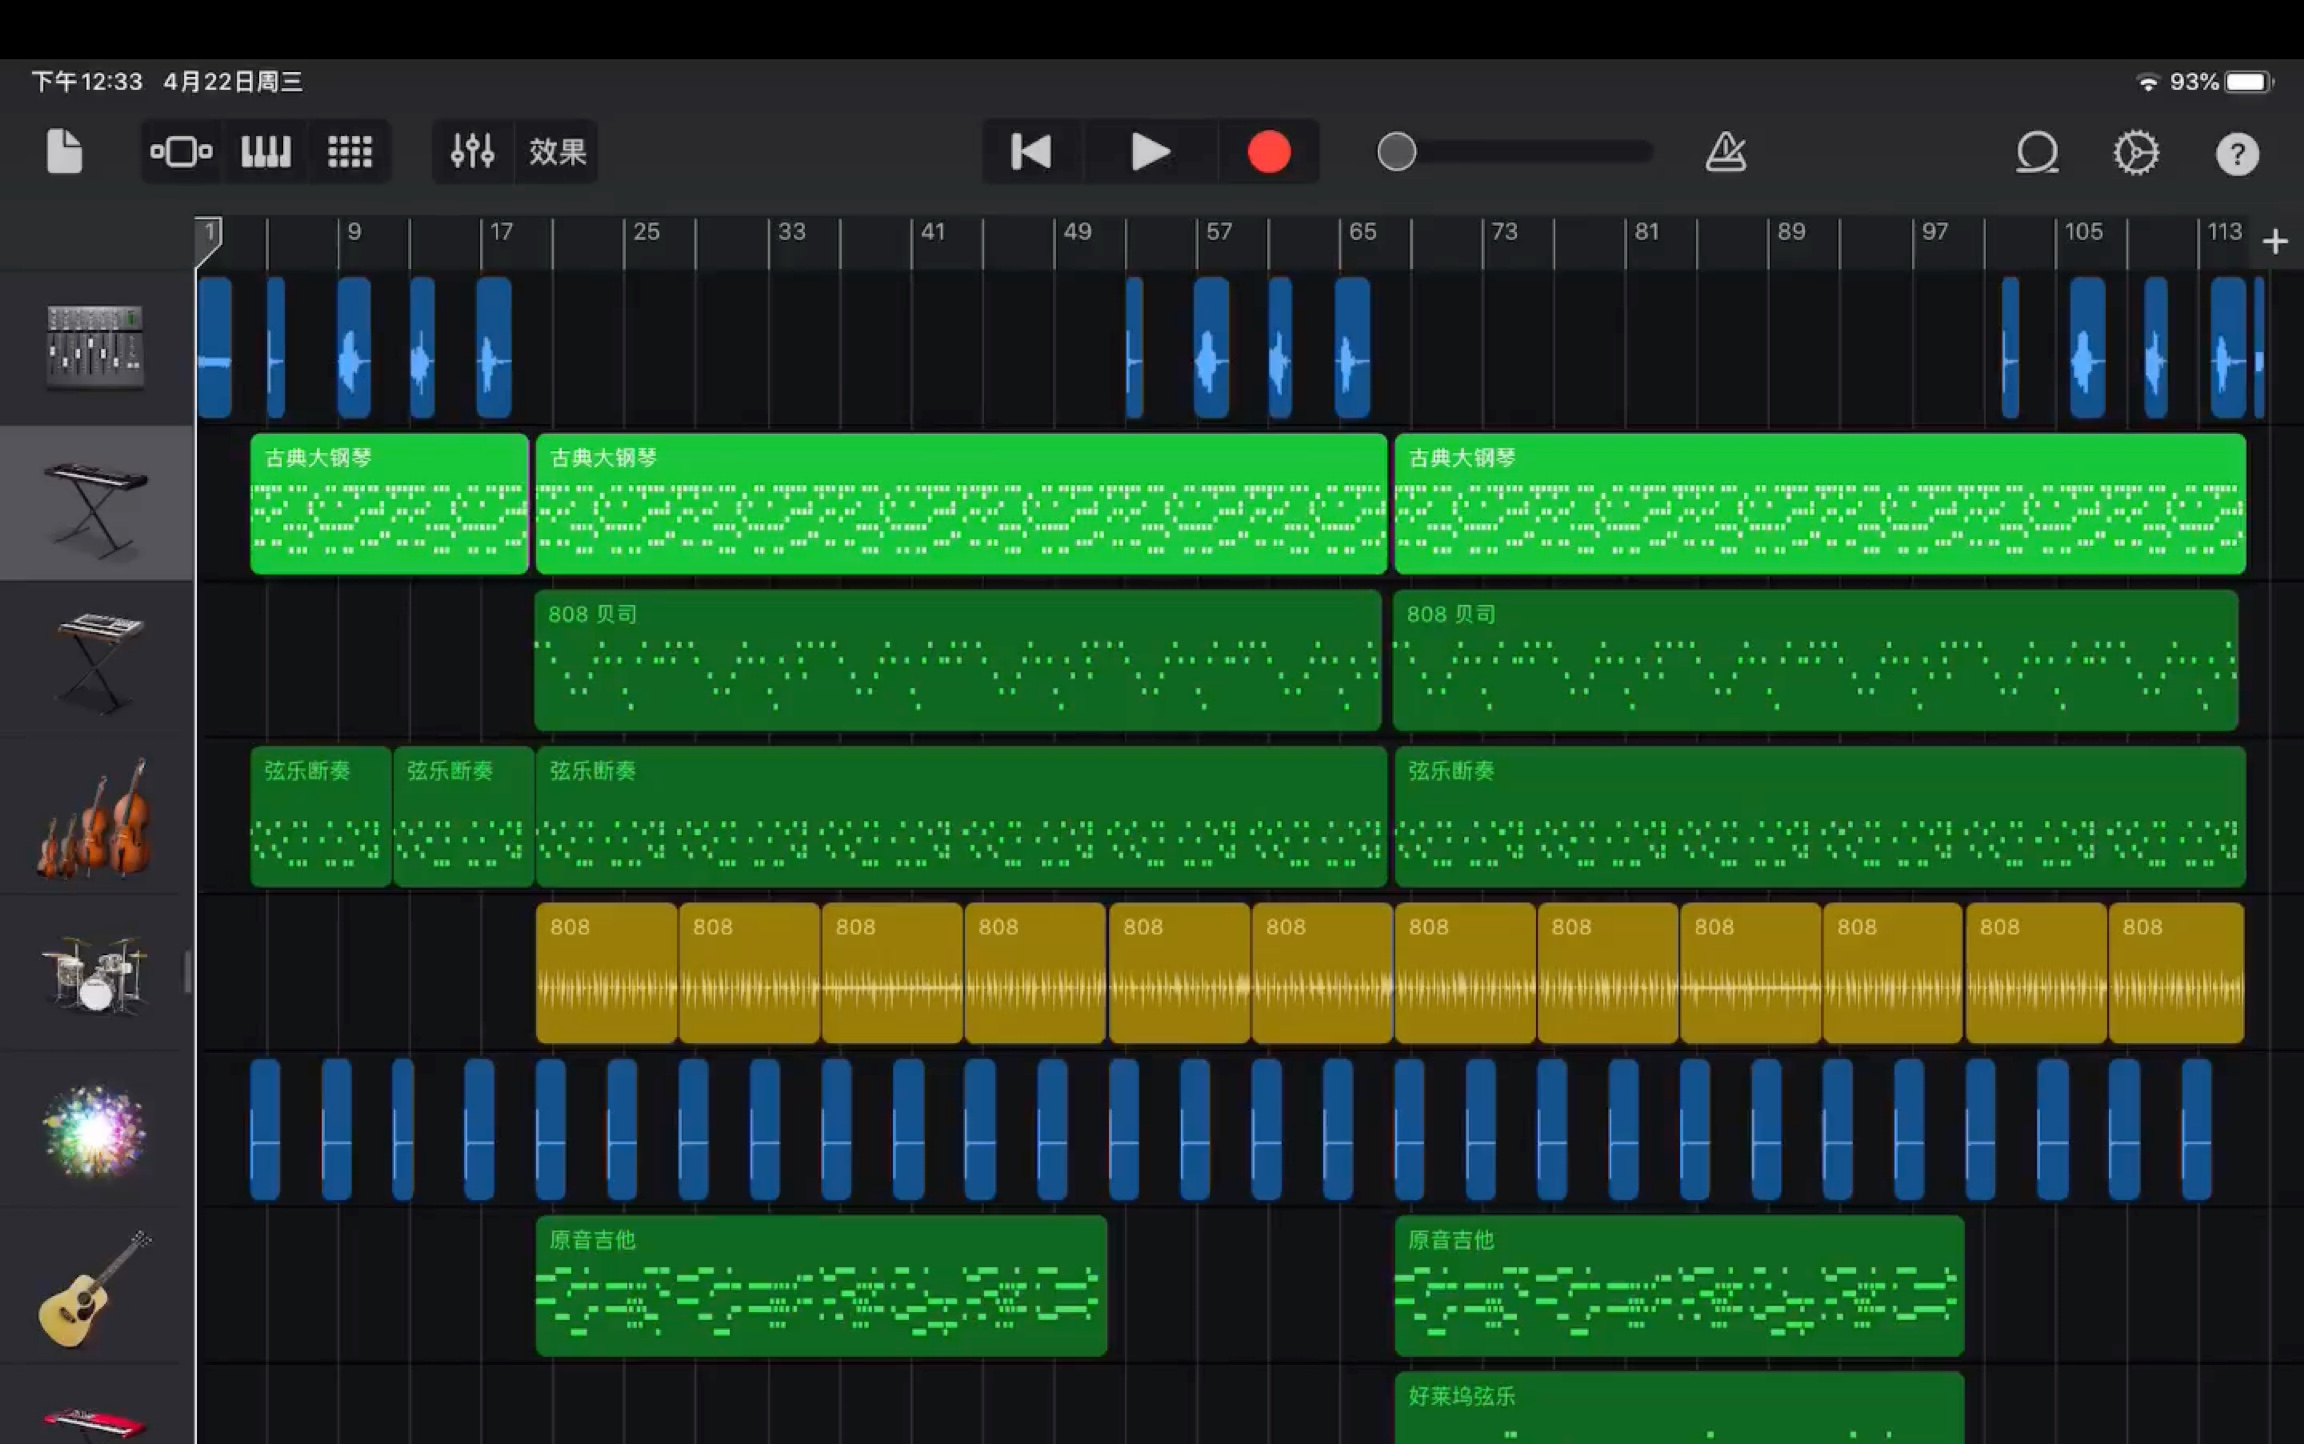Select the audio recorder mixer track header
This screenshot has width=2304, height=1444.
click(96, 347)
